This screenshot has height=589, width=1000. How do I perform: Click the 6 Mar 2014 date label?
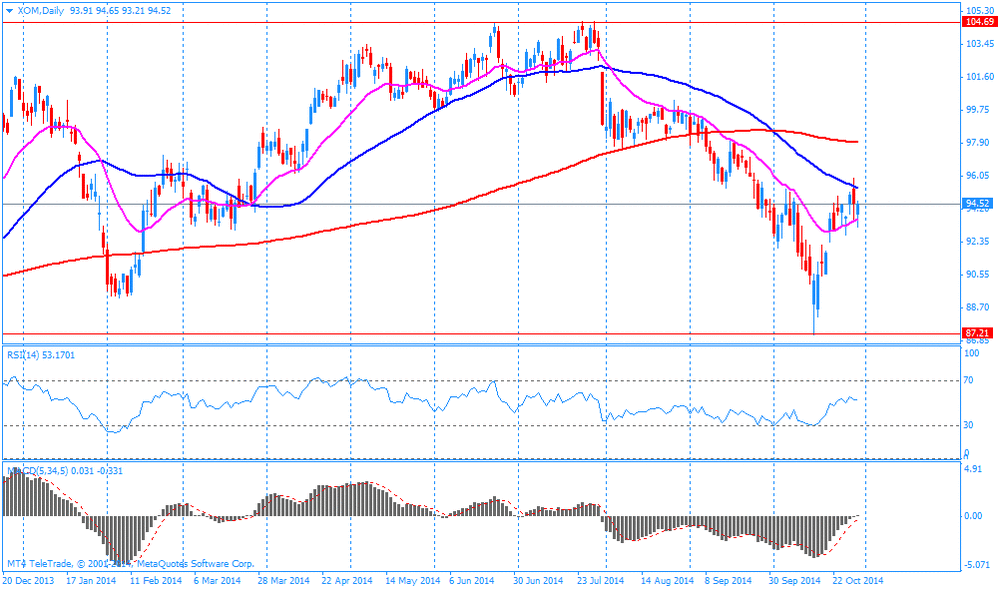[217, 581]
